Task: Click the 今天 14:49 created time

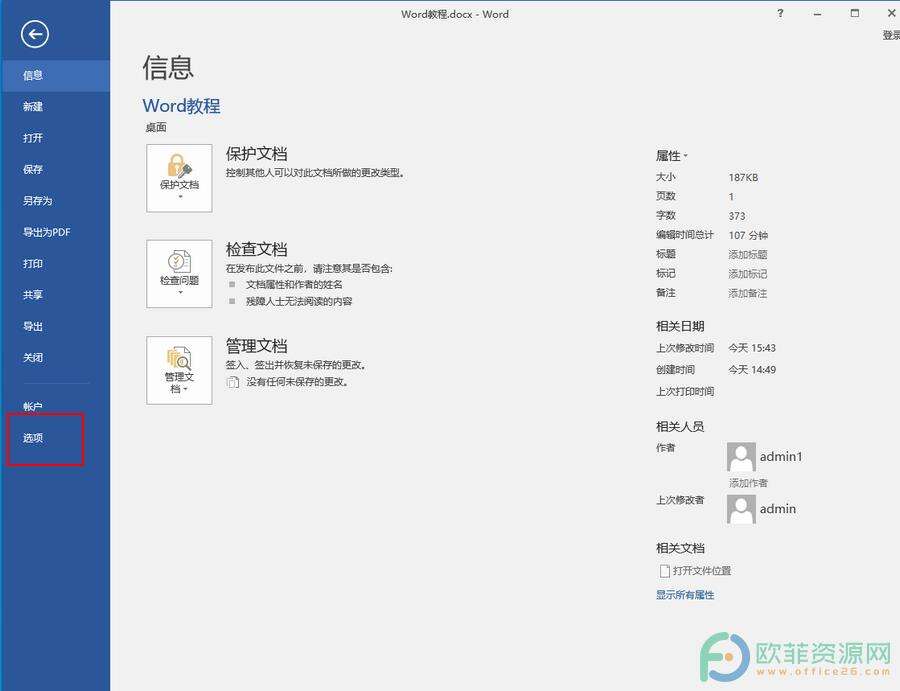Action: [x=752, y=370]
